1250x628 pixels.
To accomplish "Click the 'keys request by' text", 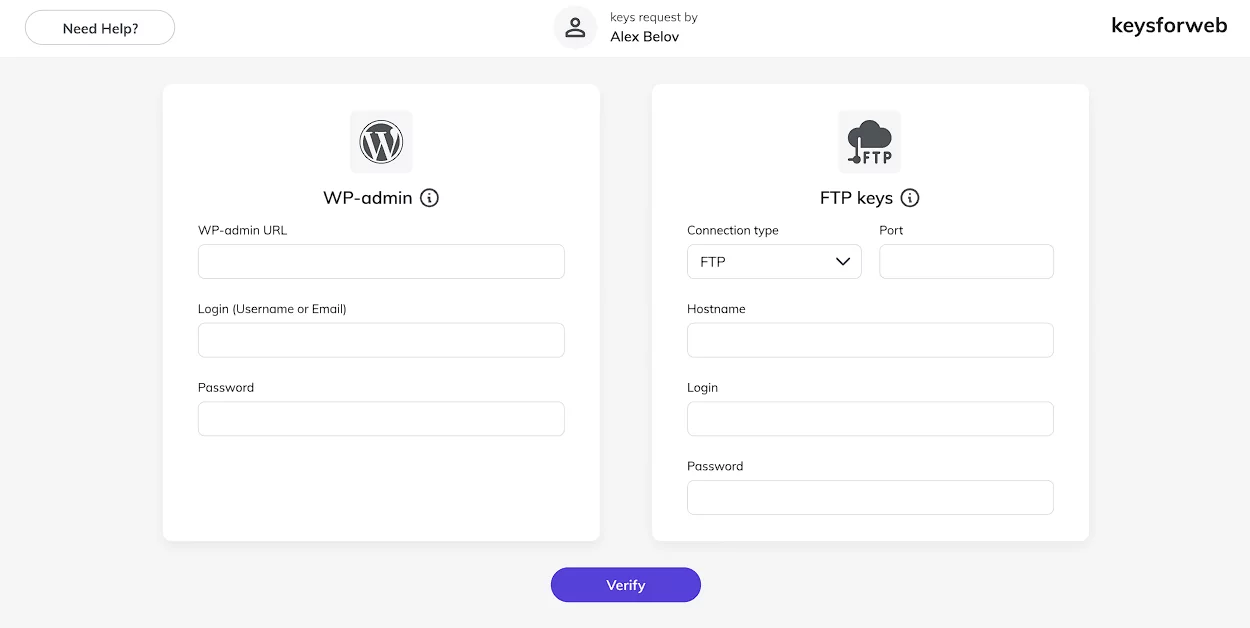I will point(654,17).
